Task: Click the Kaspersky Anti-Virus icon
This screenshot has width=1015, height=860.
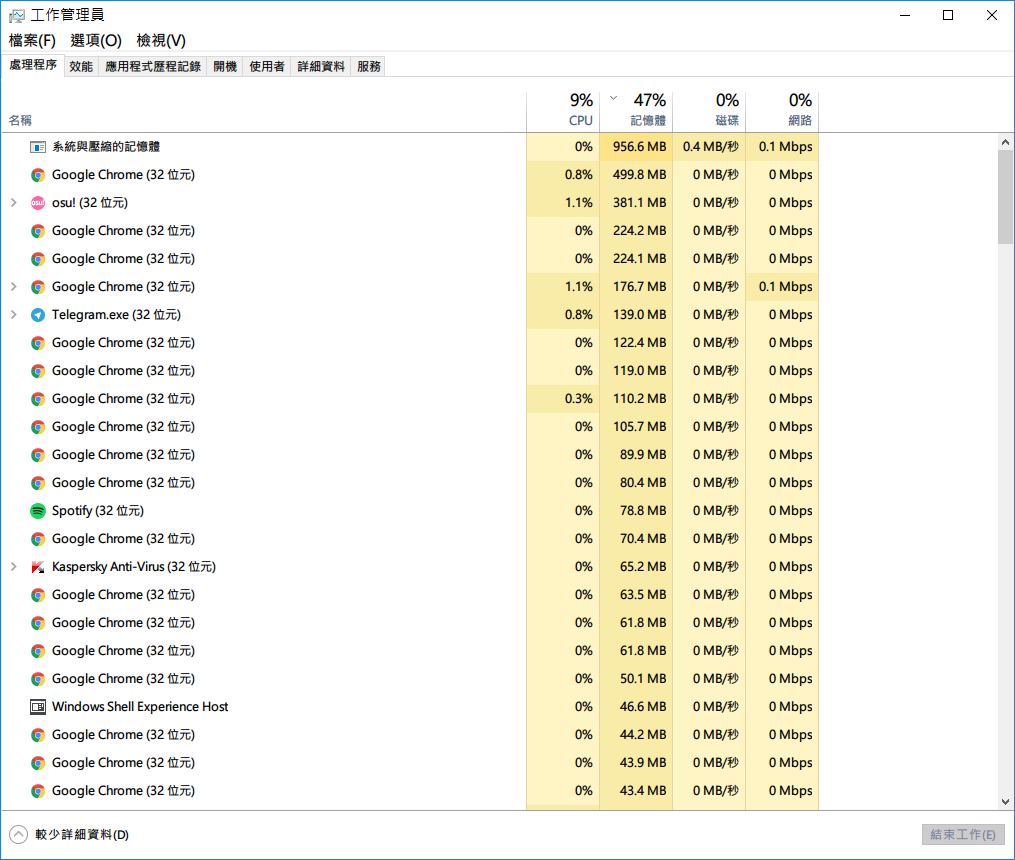Action: click(x=38, y=567)
